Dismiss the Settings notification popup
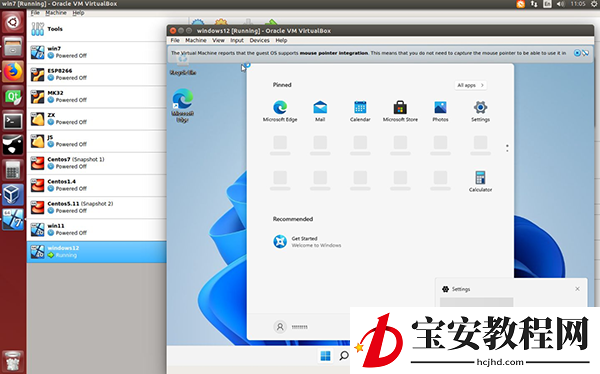The image size is (600, 374). click(x=577, y=289)
